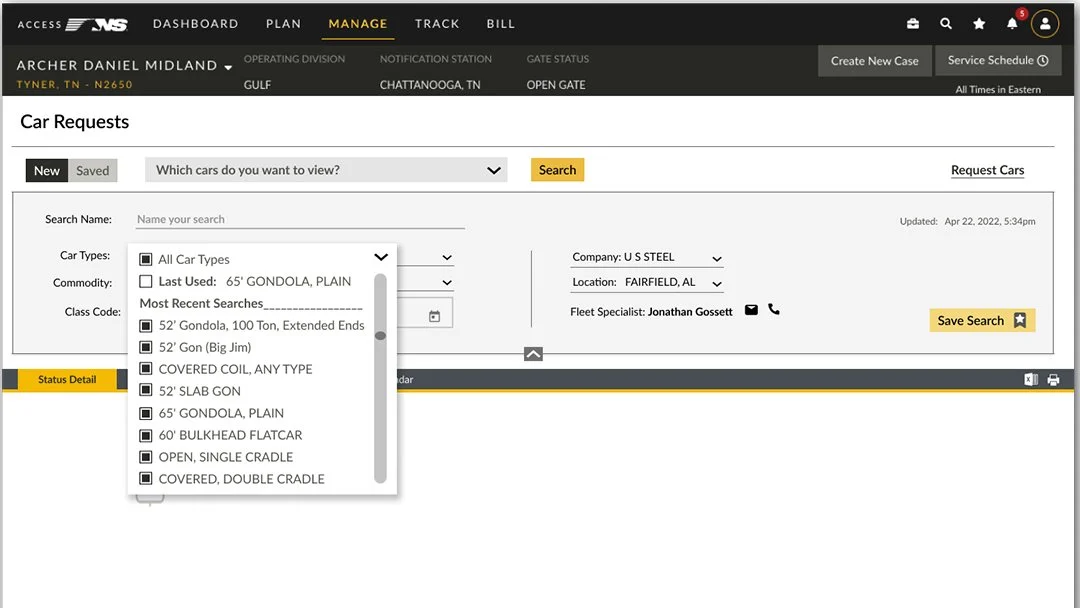The width and height of the screenshot is (1080, 608).
Task: Open the notifications bell with 5 alerts
Action: click(1012, 22)
